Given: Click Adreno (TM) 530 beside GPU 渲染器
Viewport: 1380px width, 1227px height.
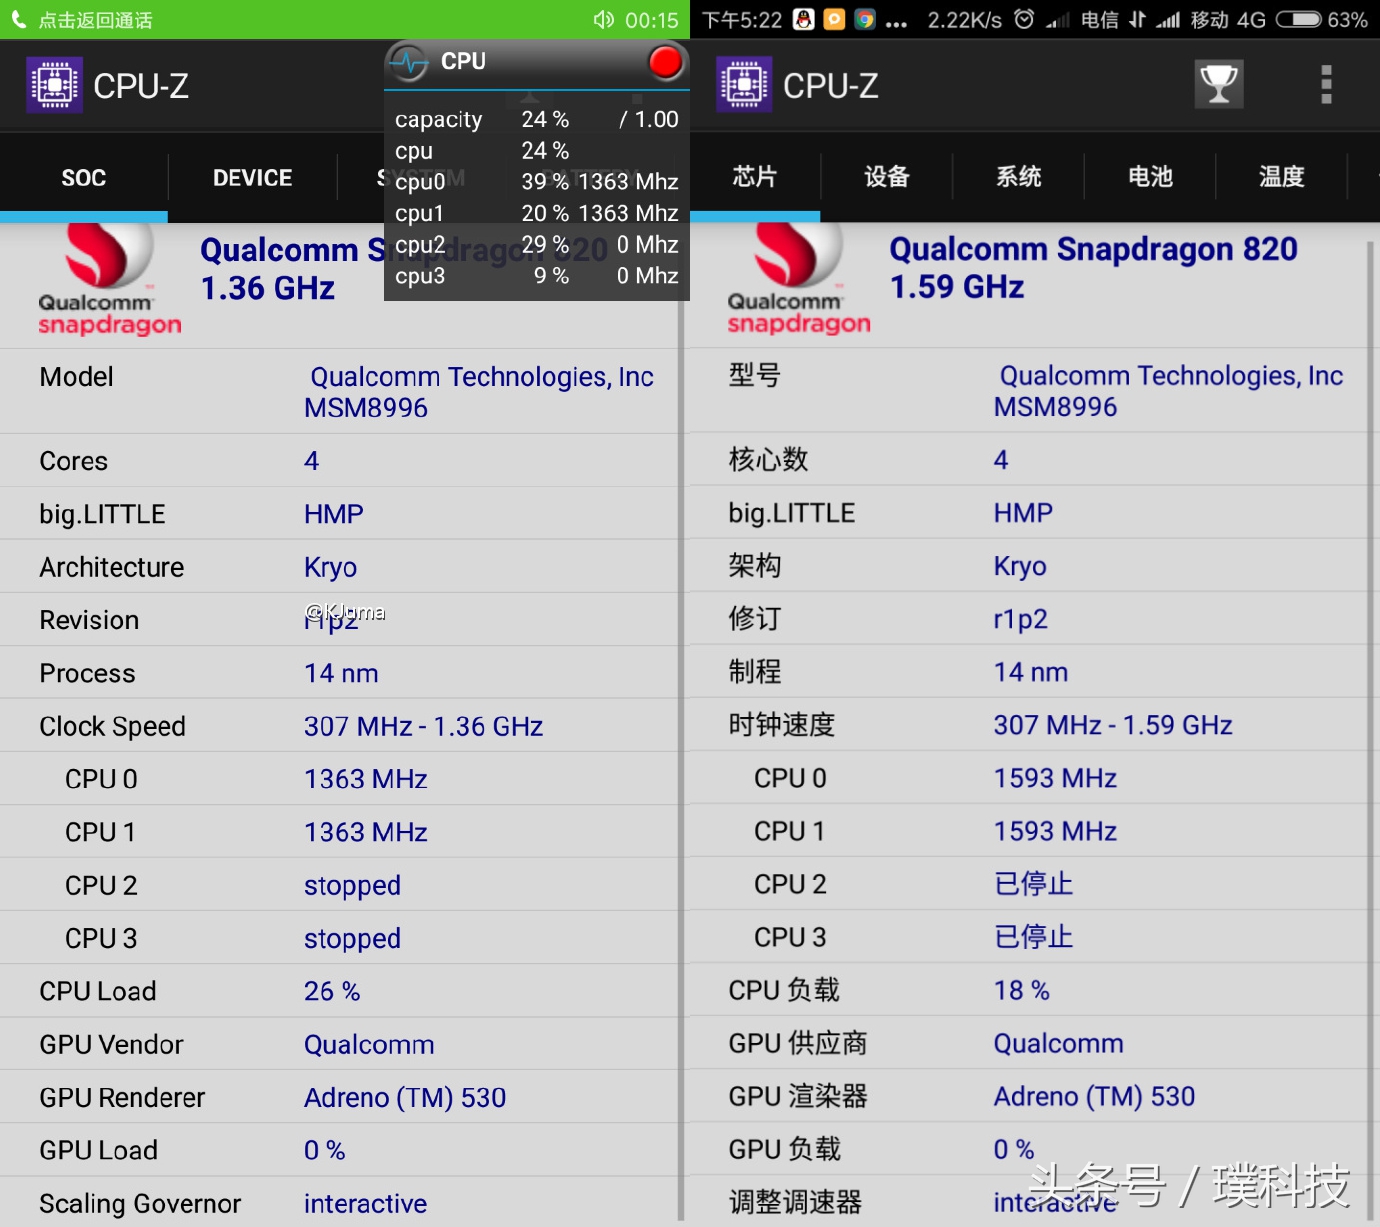Looking at the screenshot, I should pyautogui.click(x=1094, y=1097).
